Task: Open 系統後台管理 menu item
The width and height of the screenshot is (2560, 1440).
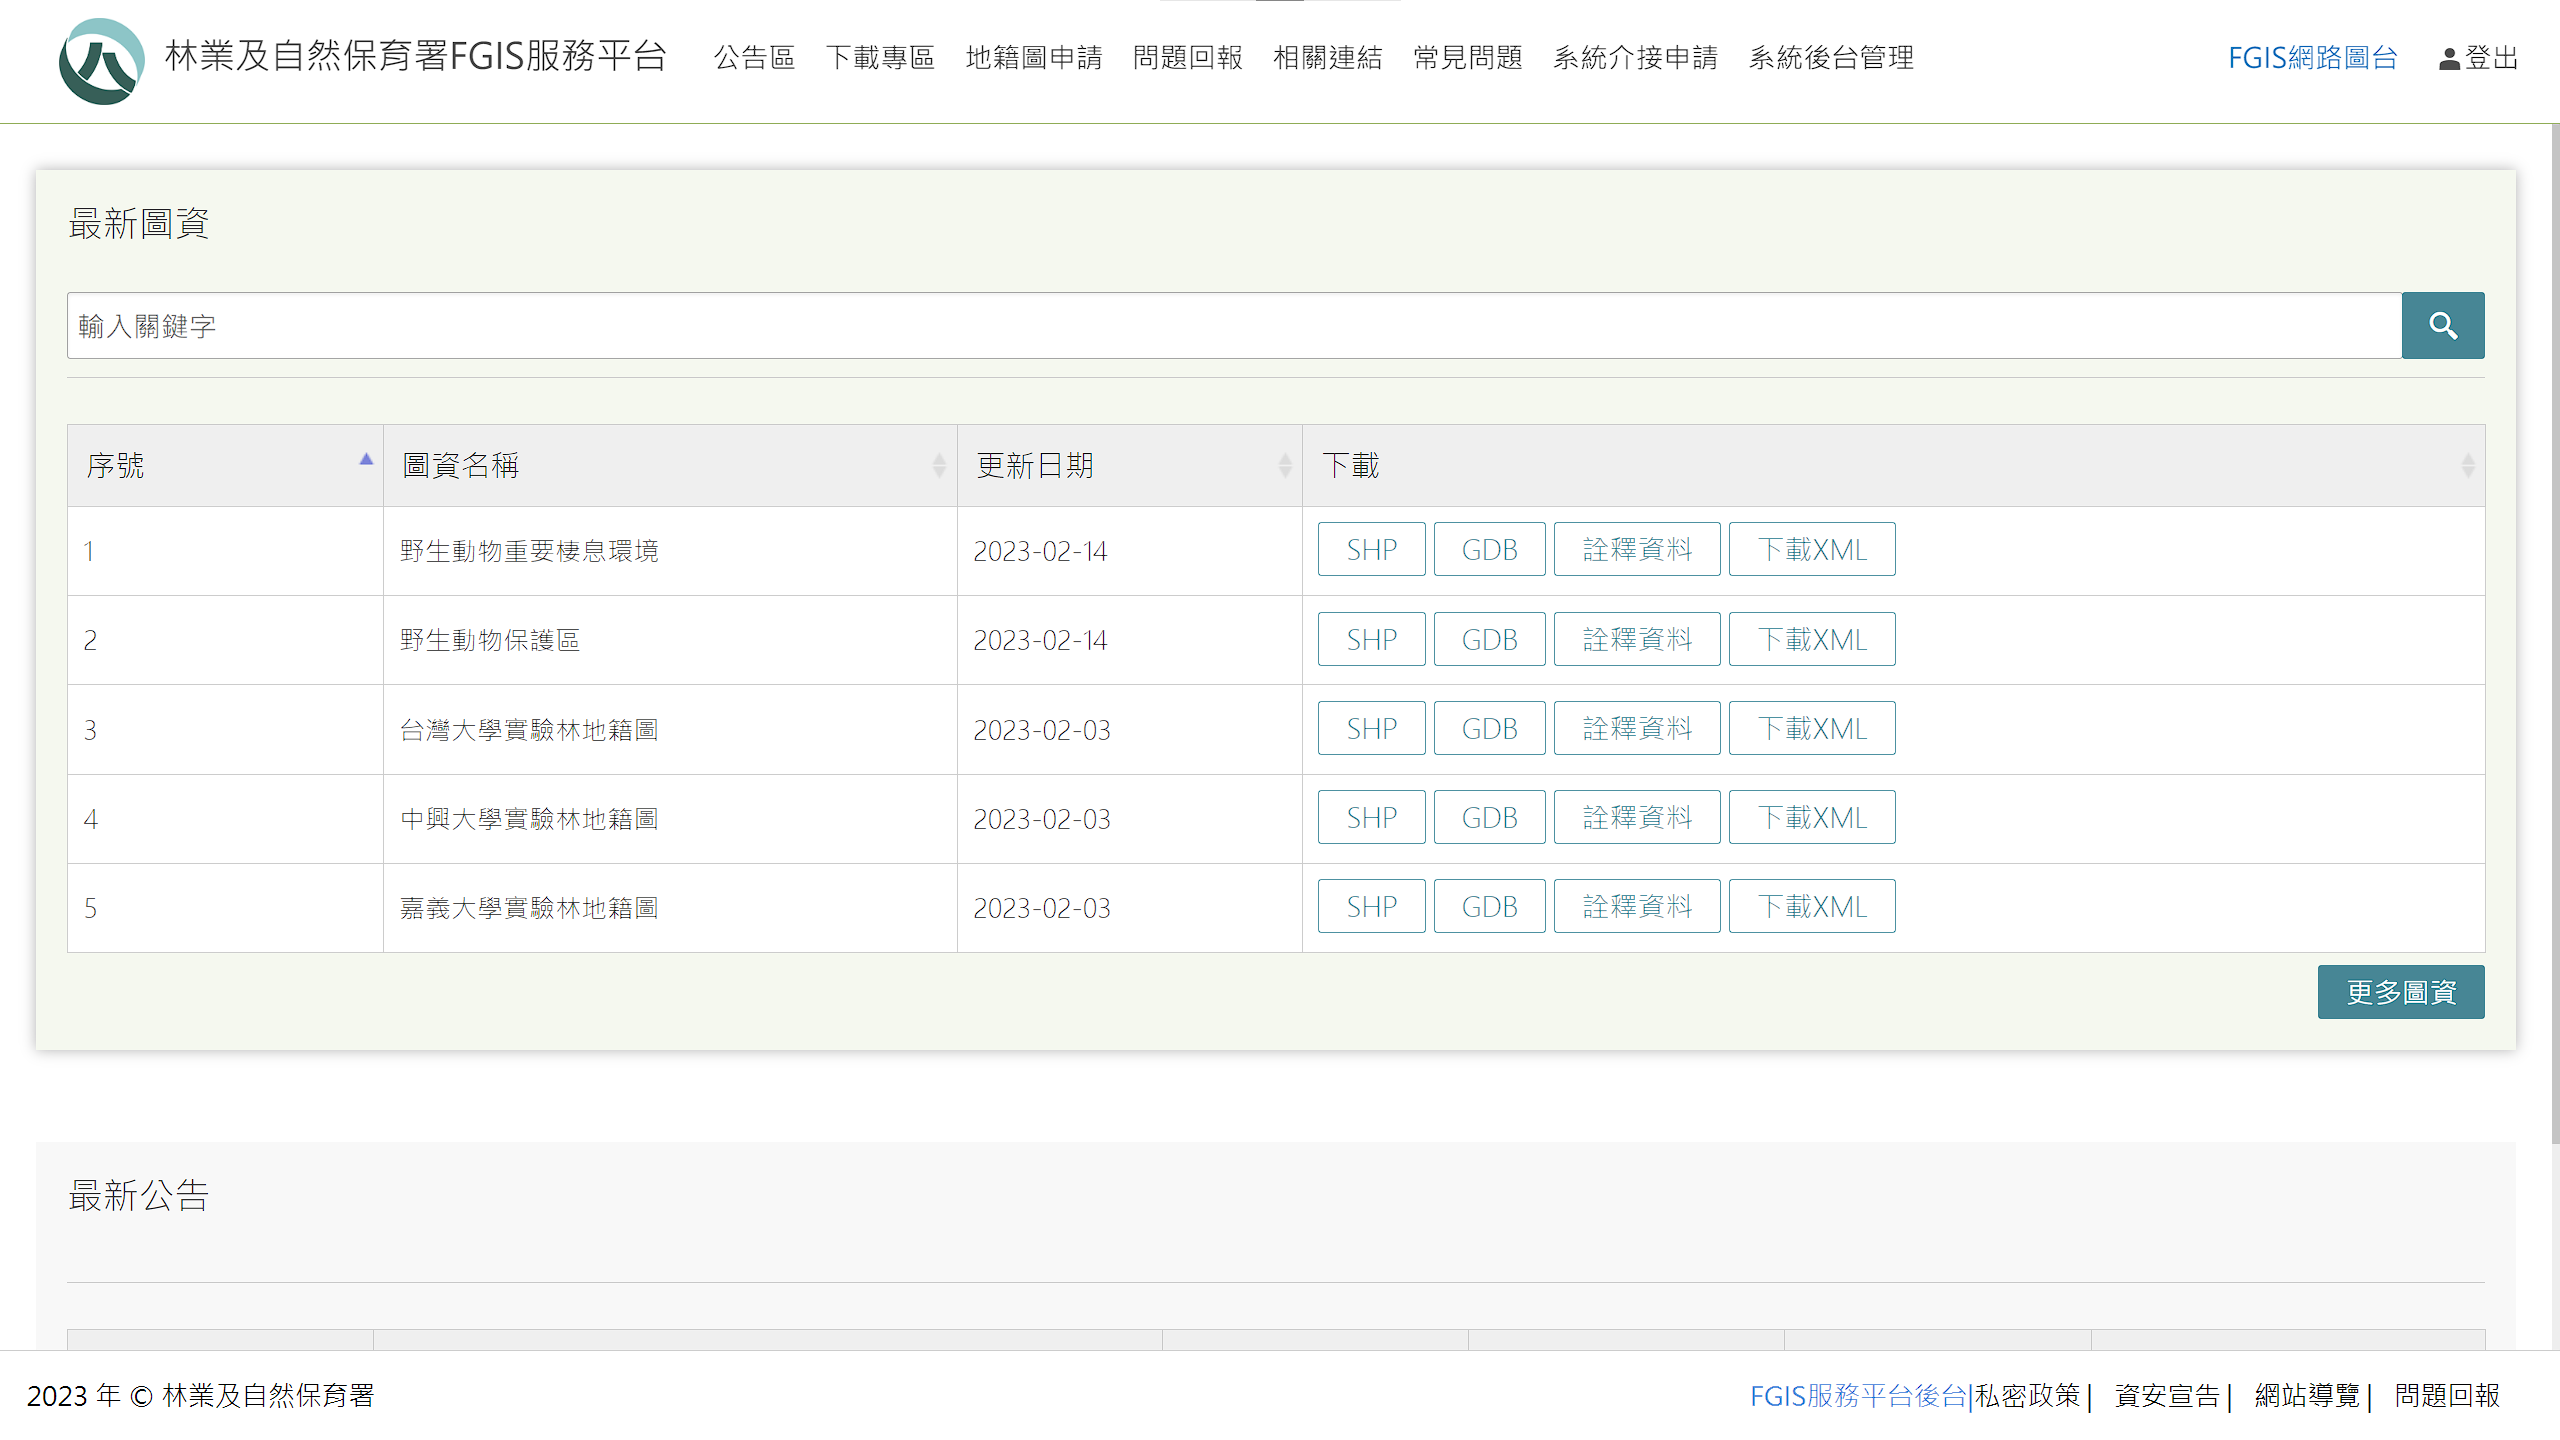Action: [x=1830, y=58]
